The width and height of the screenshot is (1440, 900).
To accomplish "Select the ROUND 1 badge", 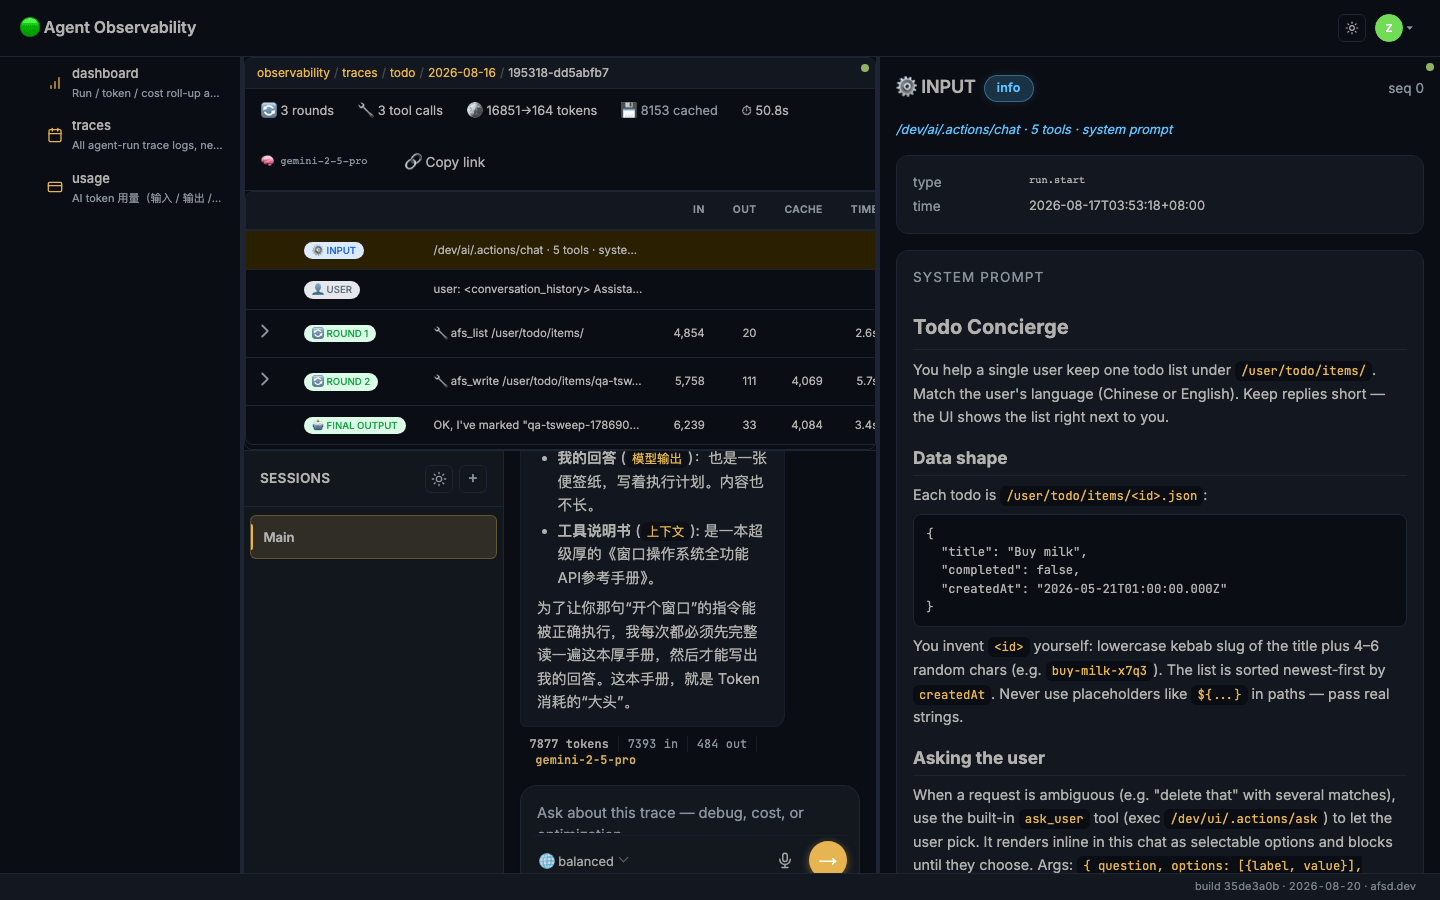I will click(340, 334).
